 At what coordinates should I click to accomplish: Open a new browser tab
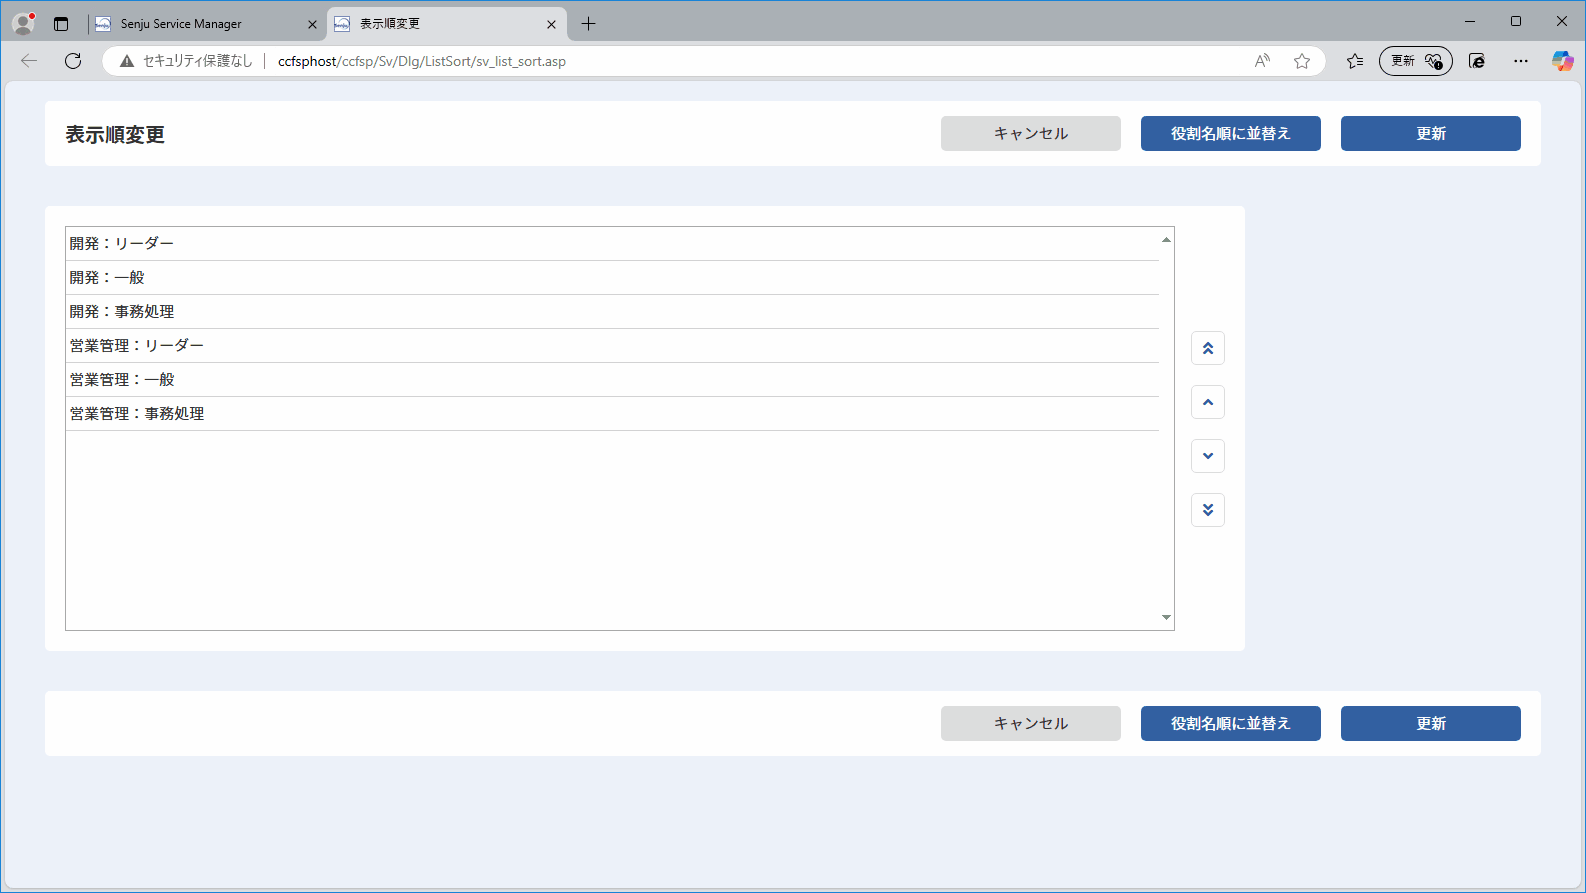pos(589,24)
